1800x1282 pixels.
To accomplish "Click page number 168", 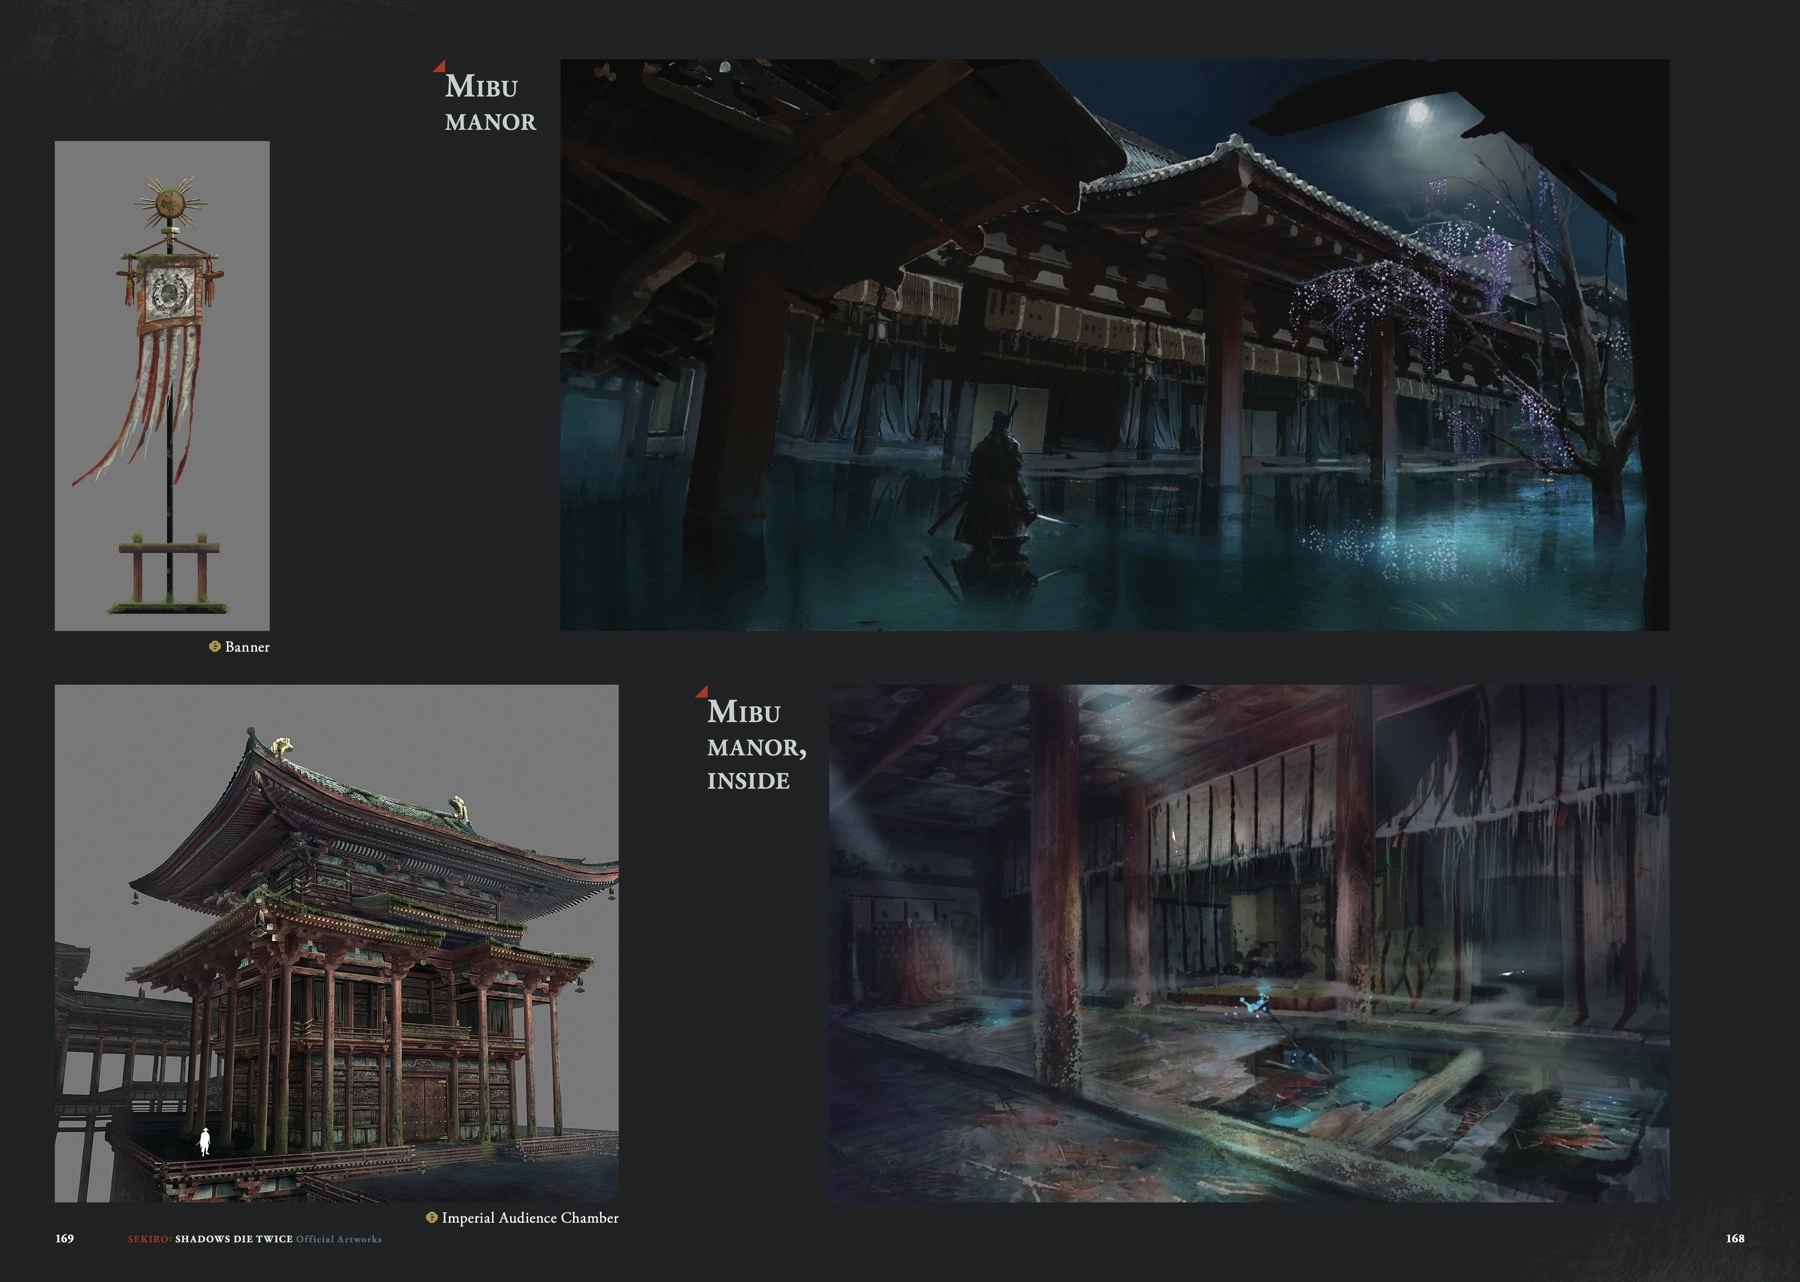I will click(1735, 1238).
